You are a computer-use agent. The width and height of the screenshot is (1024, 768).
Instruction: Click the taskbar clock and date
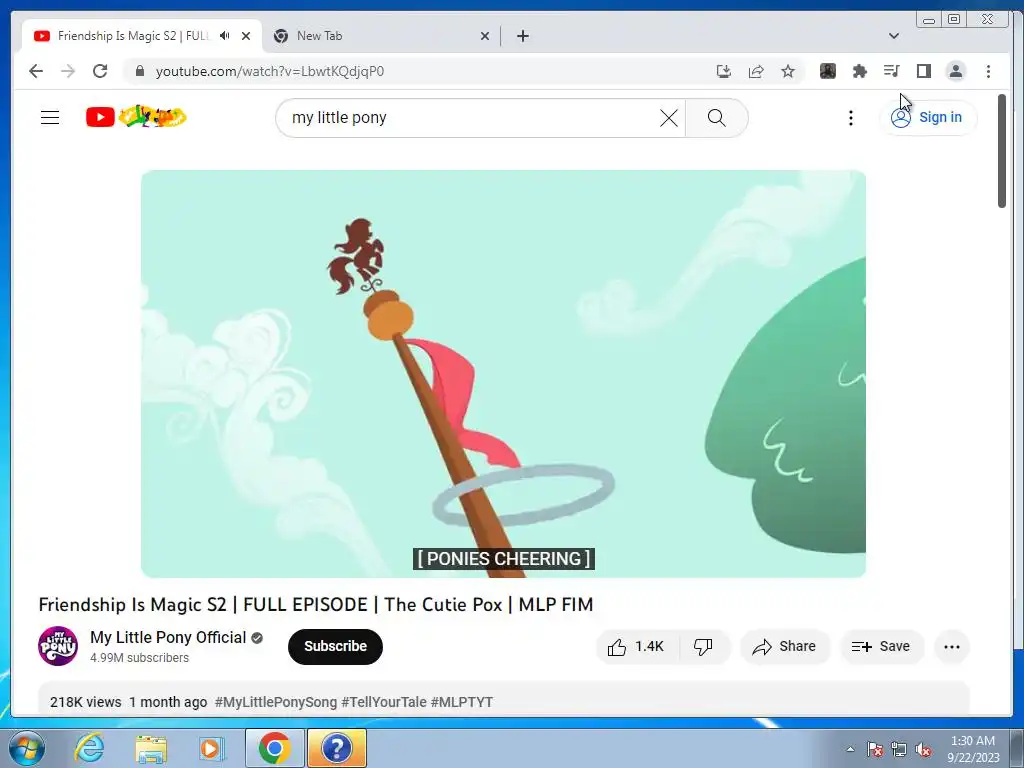(973, 749)
